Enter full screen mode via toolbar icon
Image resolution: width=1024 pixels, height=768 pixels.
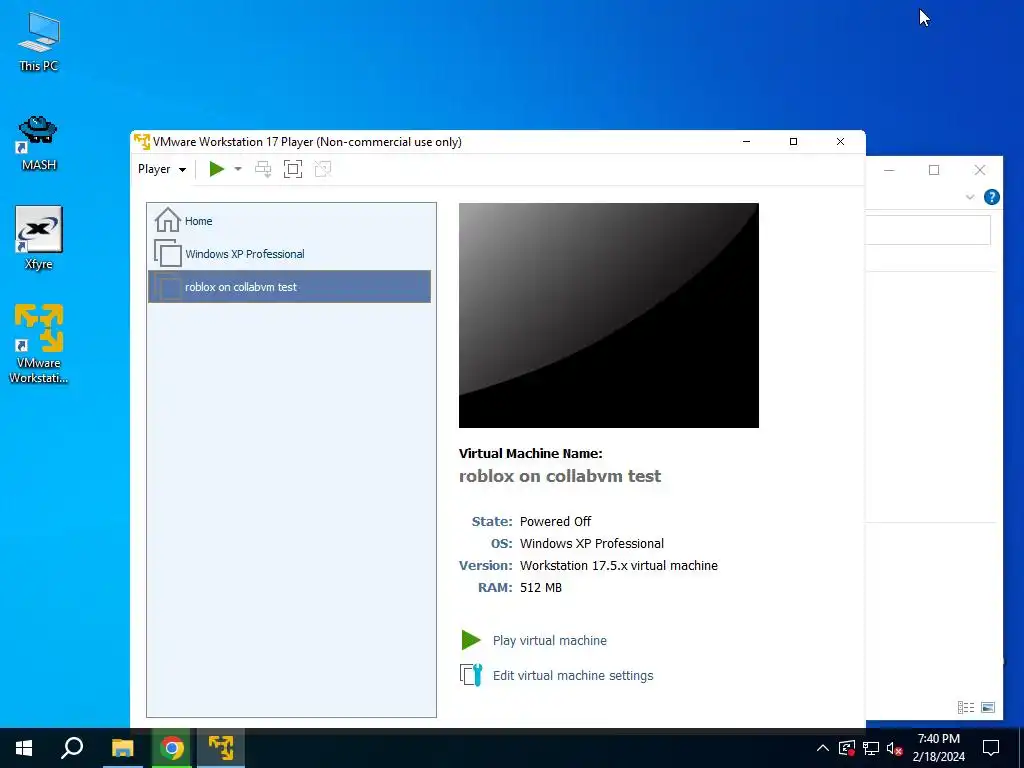point(293,169)
